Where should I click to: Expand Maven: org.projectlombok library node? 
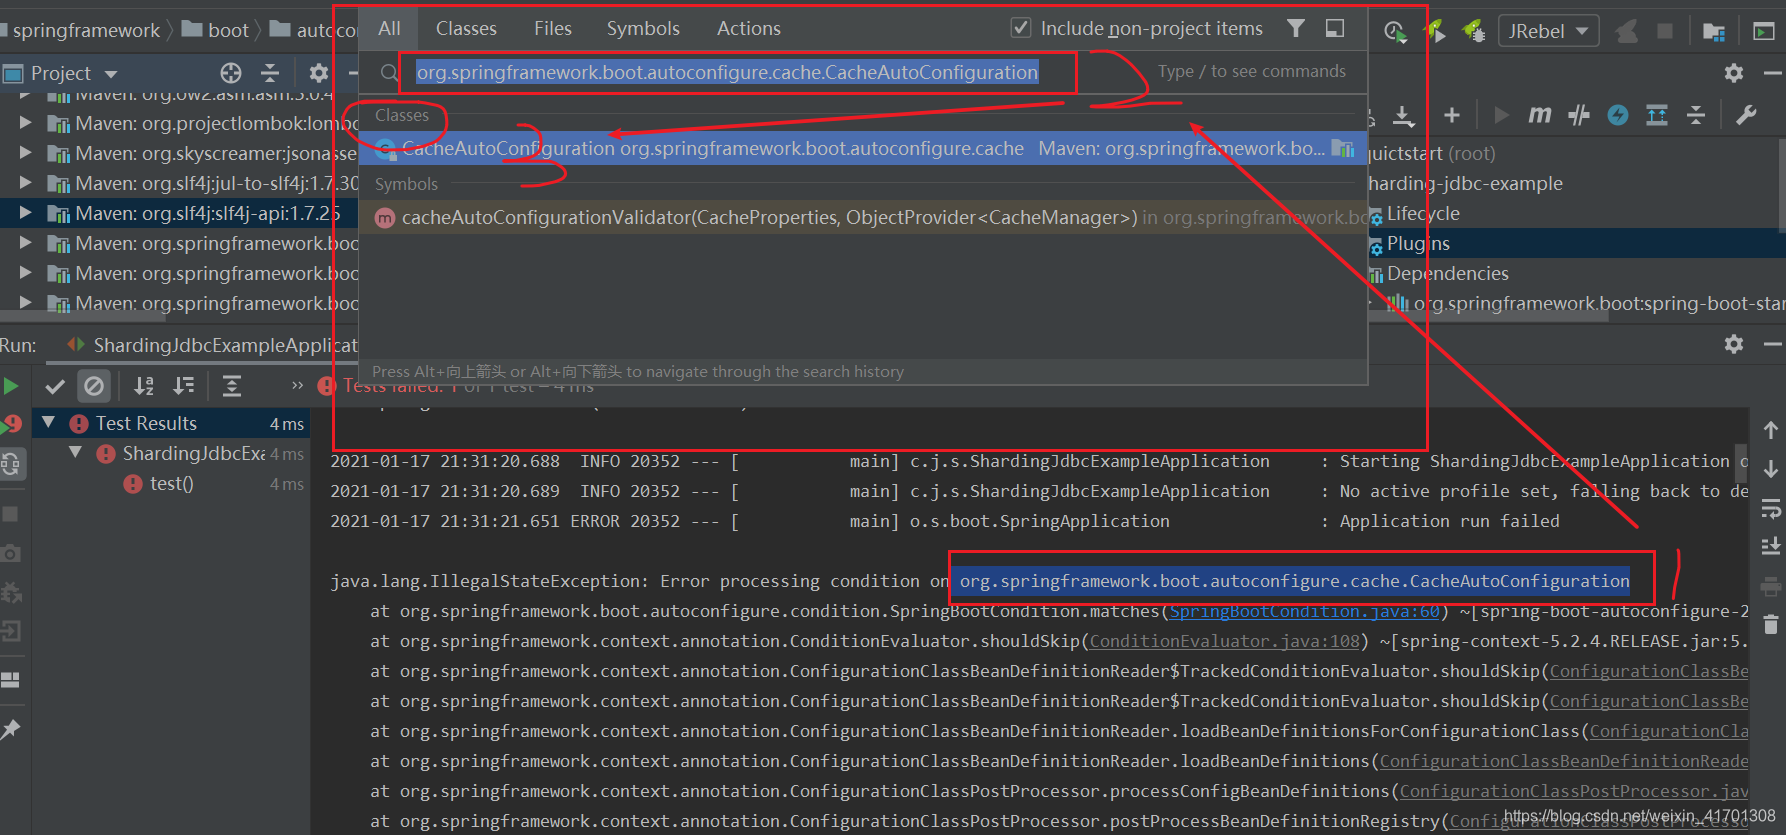pyautogui.click(x=26, y=123)
